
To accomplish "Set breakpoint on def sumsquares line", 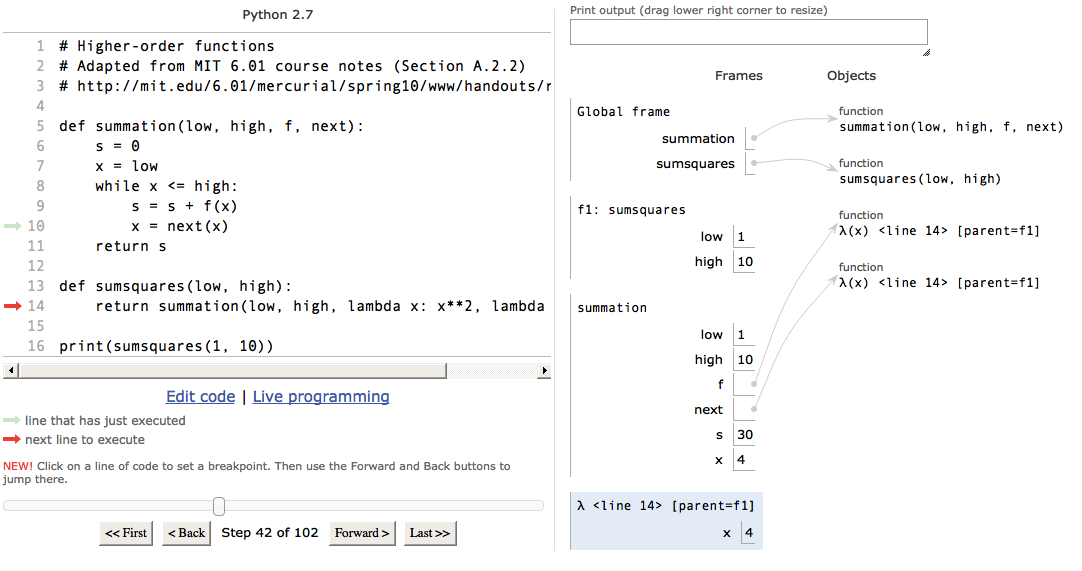I will pos(175,286).
